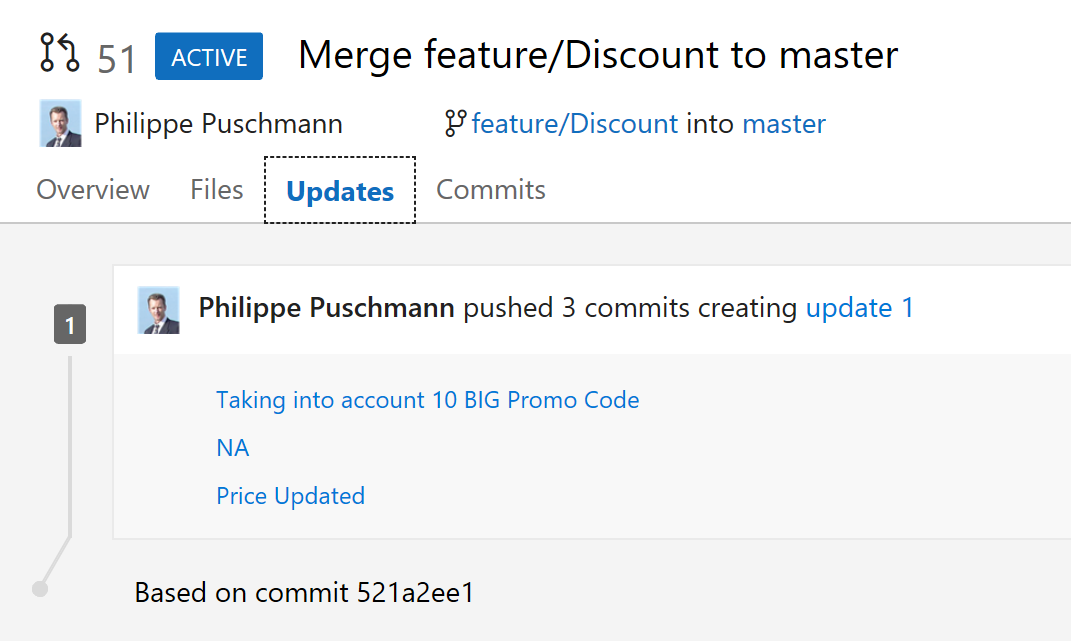Click the ACTIVE status badge
The height and width of the screenshot is (641, 1071).
[x=208, y=57]
